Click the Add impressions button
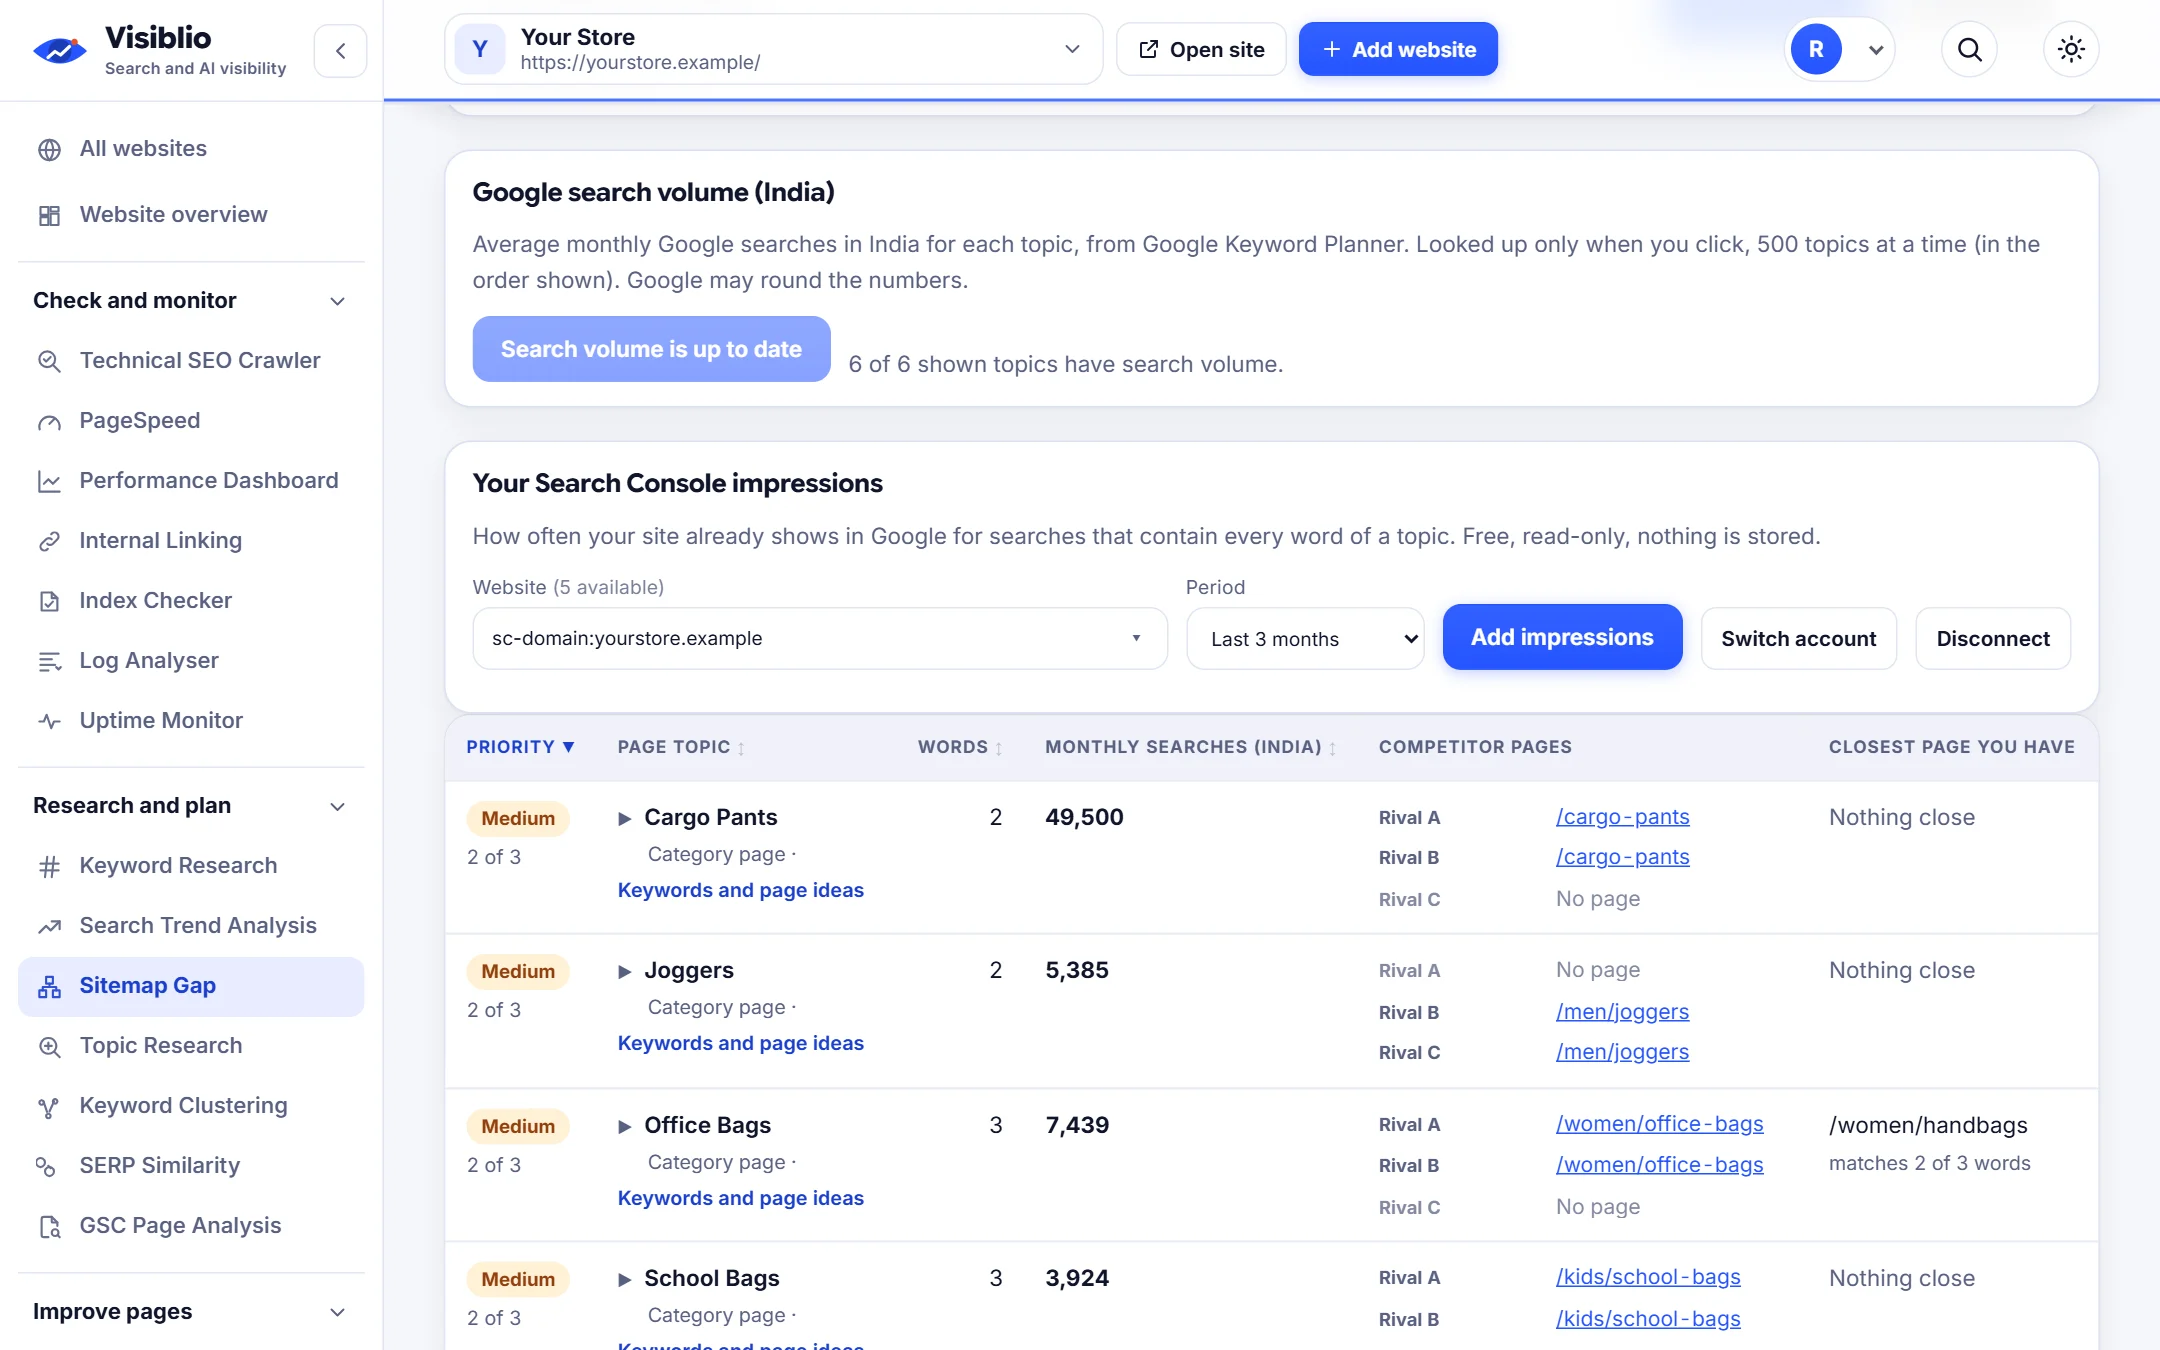2160x1350 pixels. (x=1562, y=637)
